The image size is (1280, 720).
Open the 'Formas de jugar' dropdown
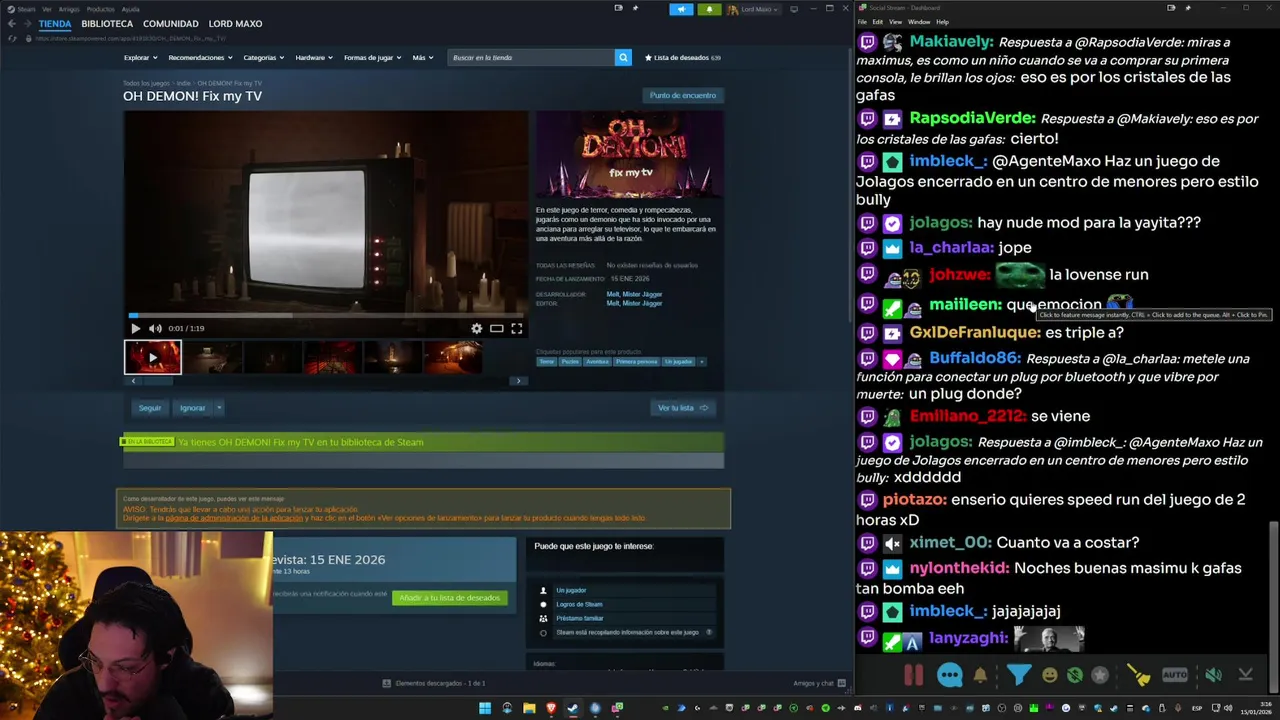372,57
